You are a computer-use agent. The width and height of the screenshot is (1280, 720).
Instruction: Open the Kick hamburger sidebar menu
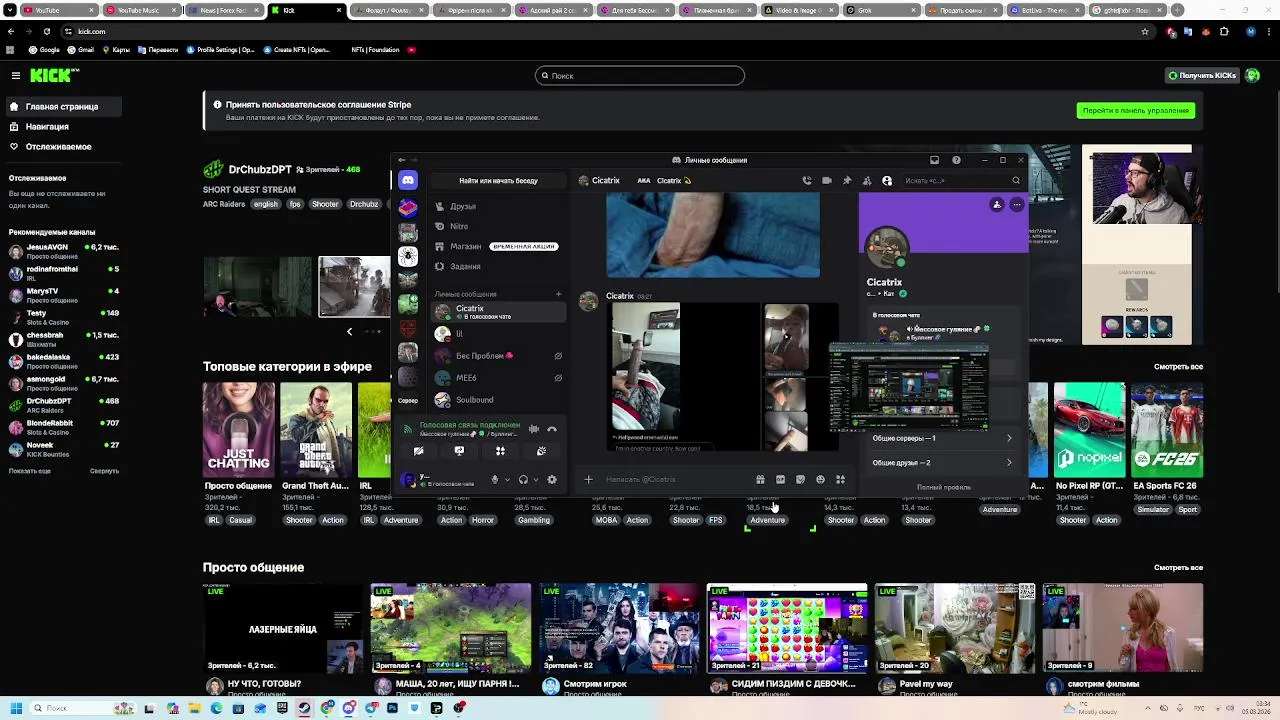[15, 75]
